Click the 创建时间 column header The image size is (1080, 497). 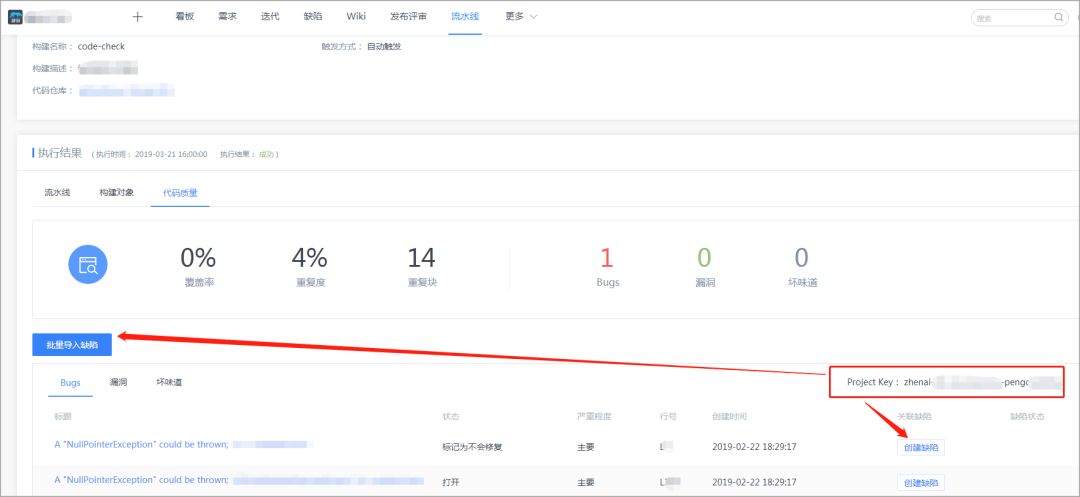tap(729, 417)
